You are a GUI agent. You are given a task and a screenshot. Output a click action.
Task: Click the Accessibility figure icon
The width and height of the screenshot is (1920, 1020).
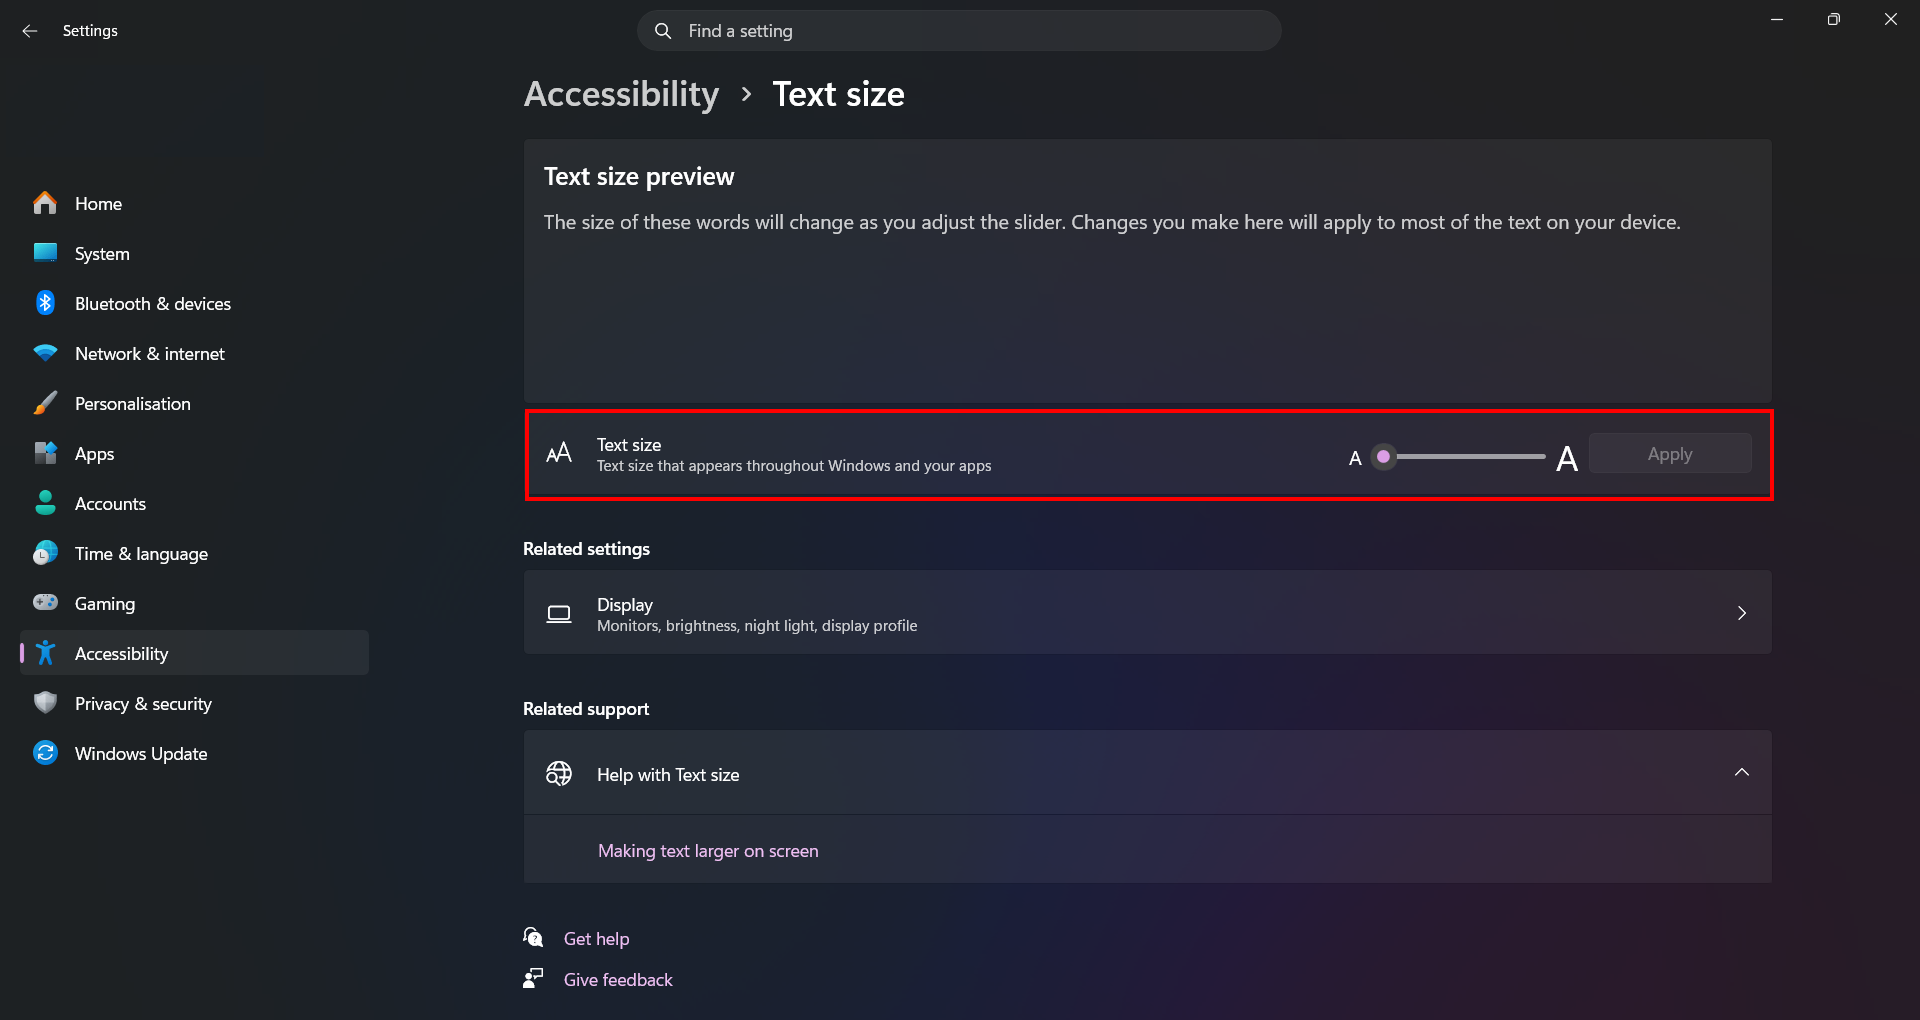pos(45,653)
